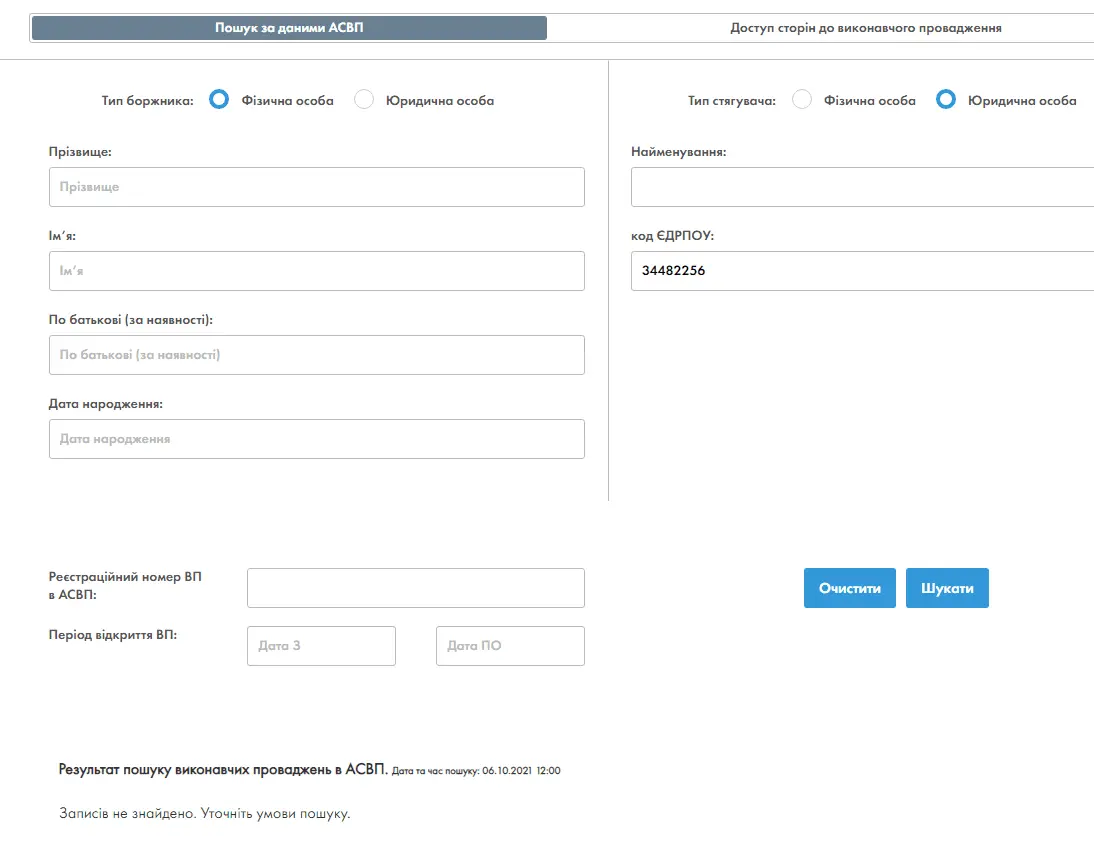
Task: Click the 'Записів не знайдено' result message
Action: [x=205, y=813]
